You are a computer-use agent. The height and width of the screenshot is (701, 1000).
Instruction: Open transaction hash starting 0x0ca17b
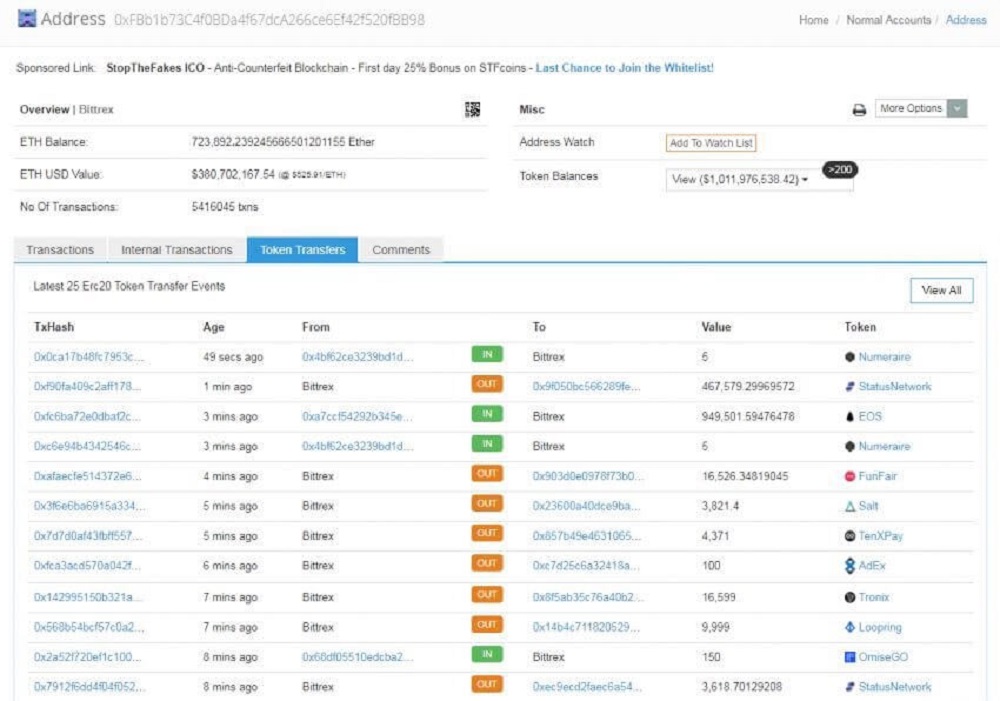coord(89,357)
